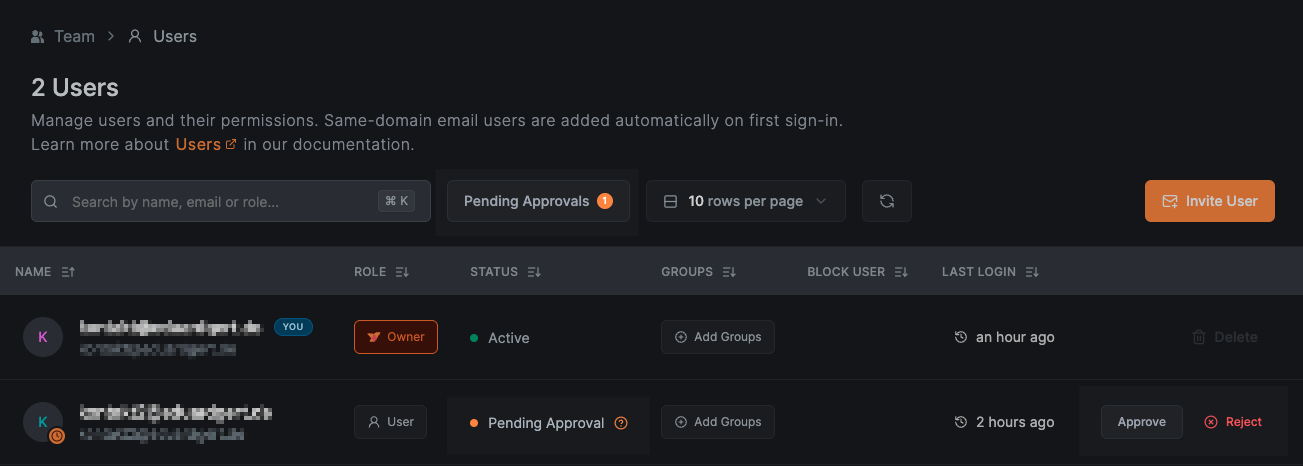Click the Invite User button
This screenshot has width=1303, height=466.
point(1209,201)
